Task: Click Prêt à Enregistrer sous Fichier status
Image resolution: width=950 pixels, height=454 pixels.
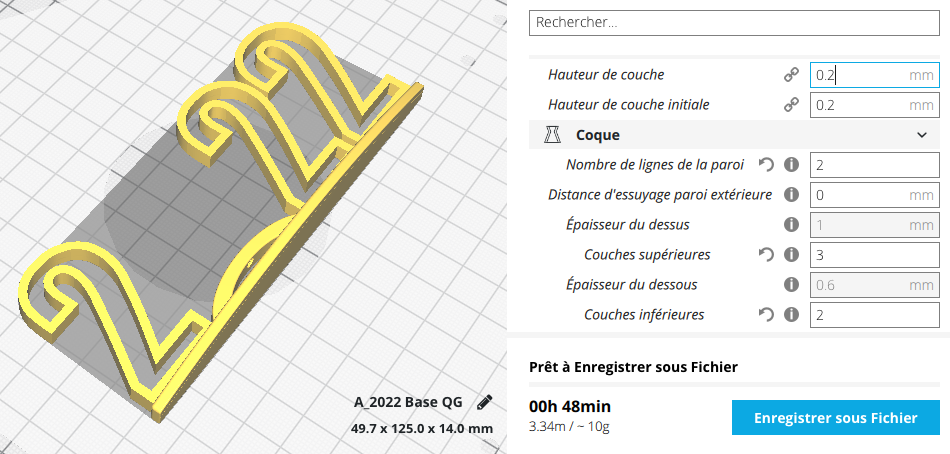Action: click(x=633, y=367)
